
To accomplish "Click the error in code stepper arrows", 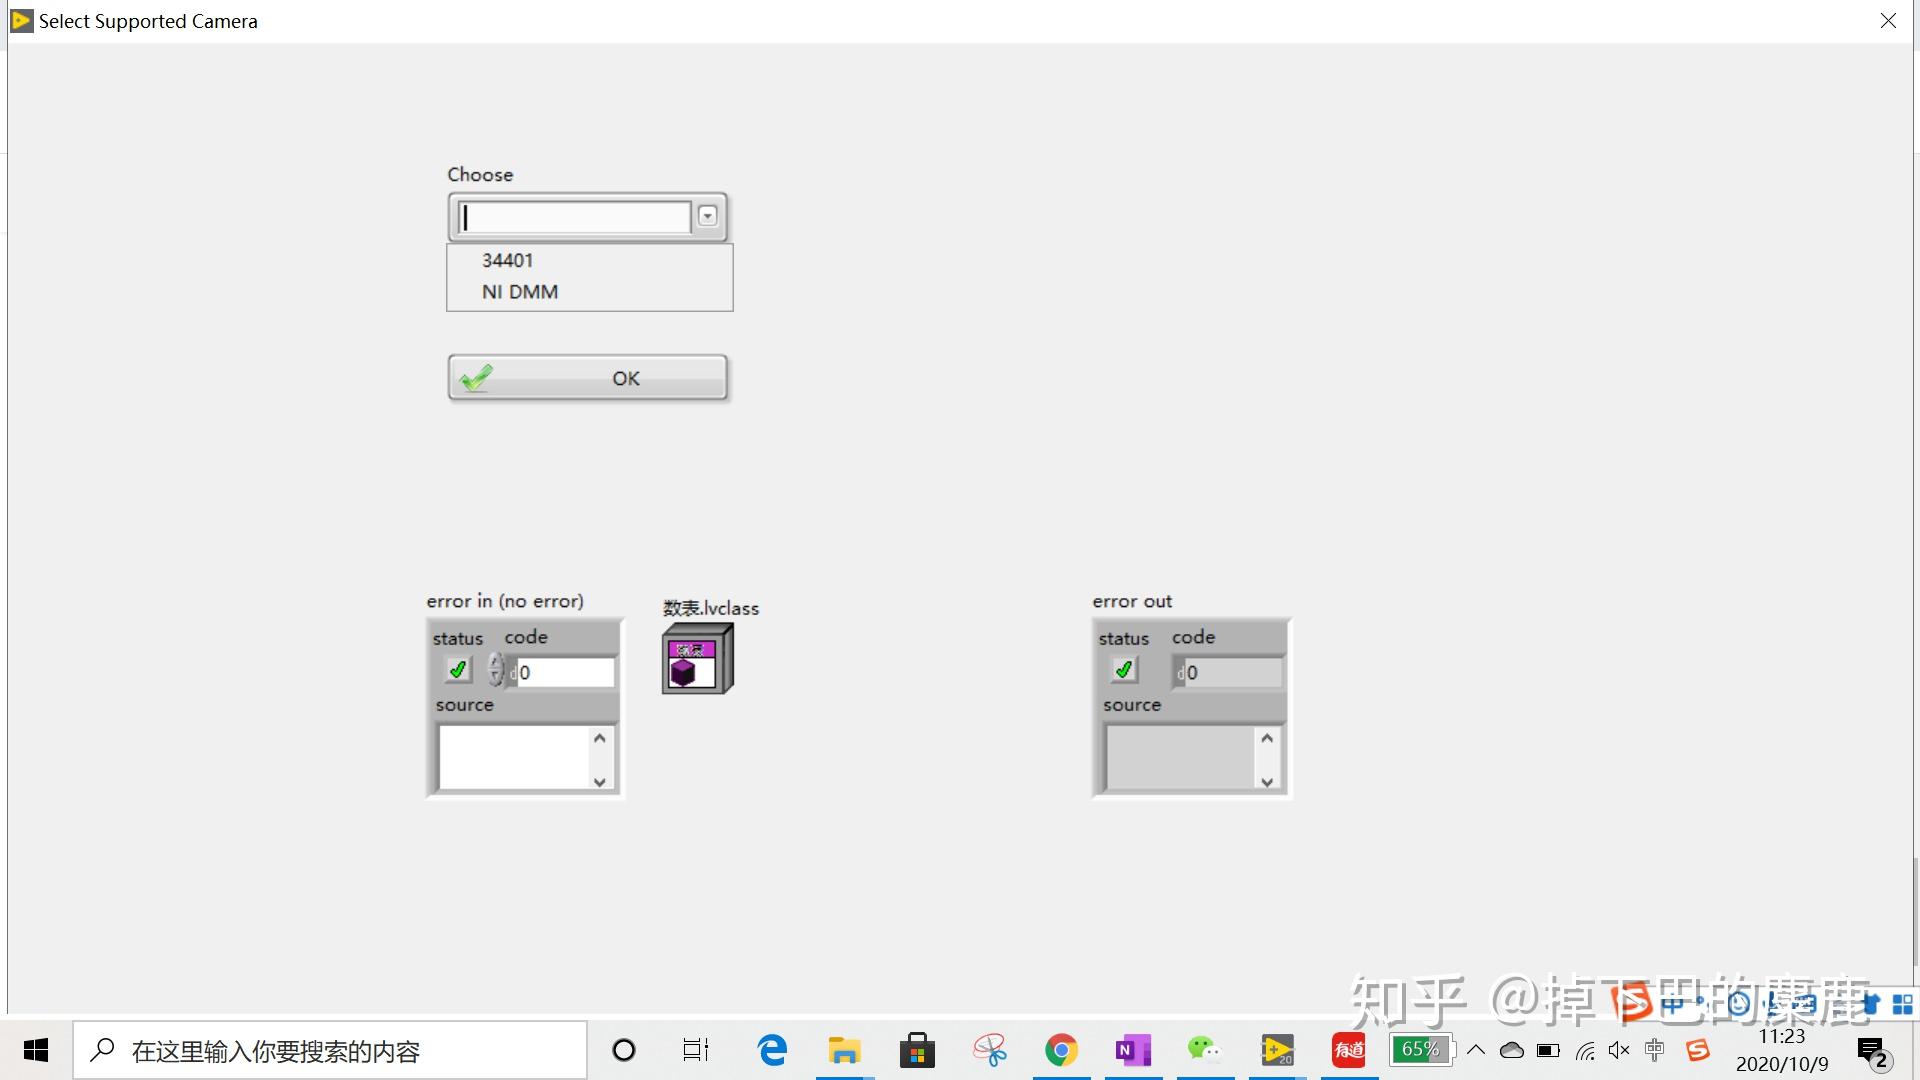I will [x=496, y=669].
